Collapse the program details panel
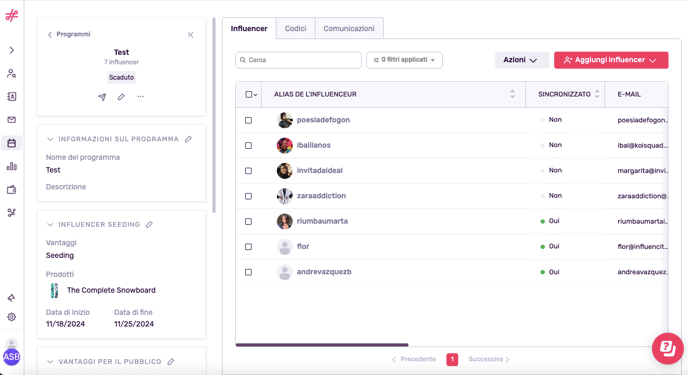This screenshot has height=375, width=688. (190, 35)
